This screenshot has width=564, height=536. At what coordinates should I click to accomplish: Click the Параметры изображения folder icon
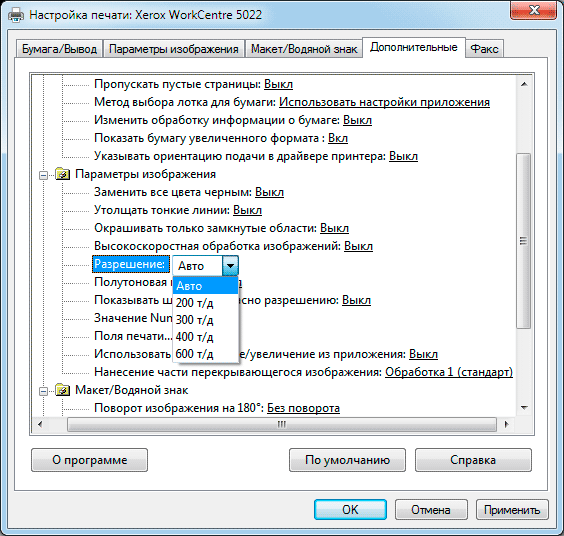[63, 174]
